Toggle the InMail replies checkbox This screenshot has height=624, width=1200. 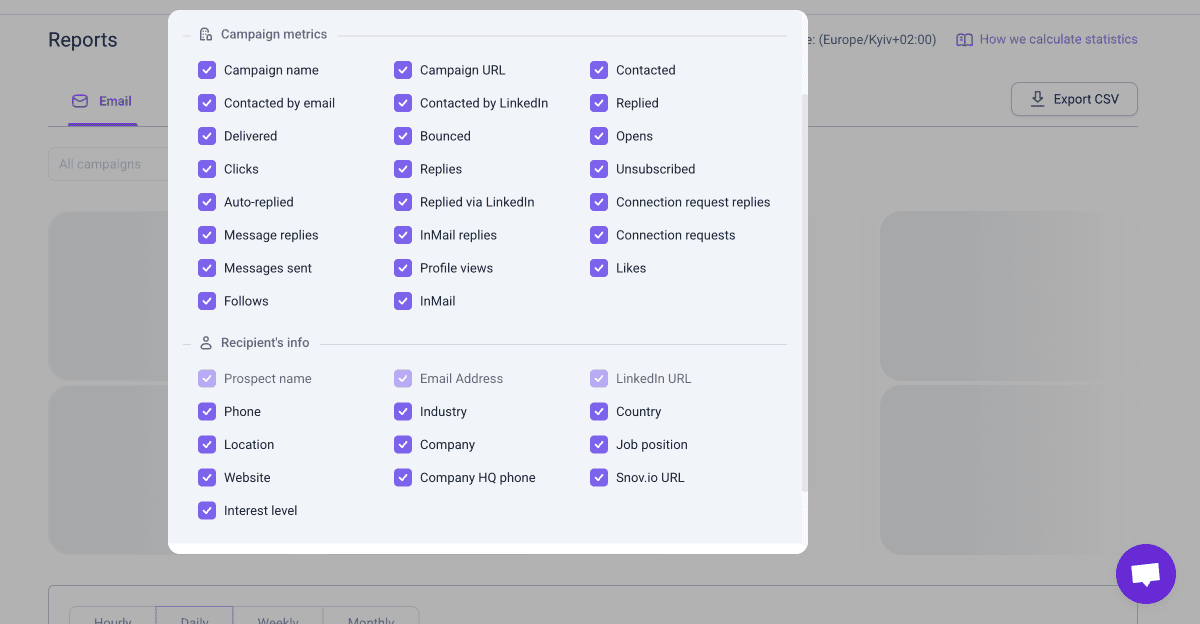403,235
